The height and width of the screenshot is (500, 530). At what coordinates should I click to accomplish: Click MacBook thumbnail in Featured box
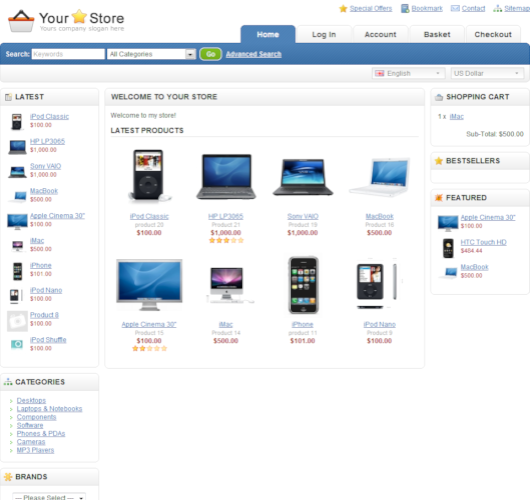(449, 272)
